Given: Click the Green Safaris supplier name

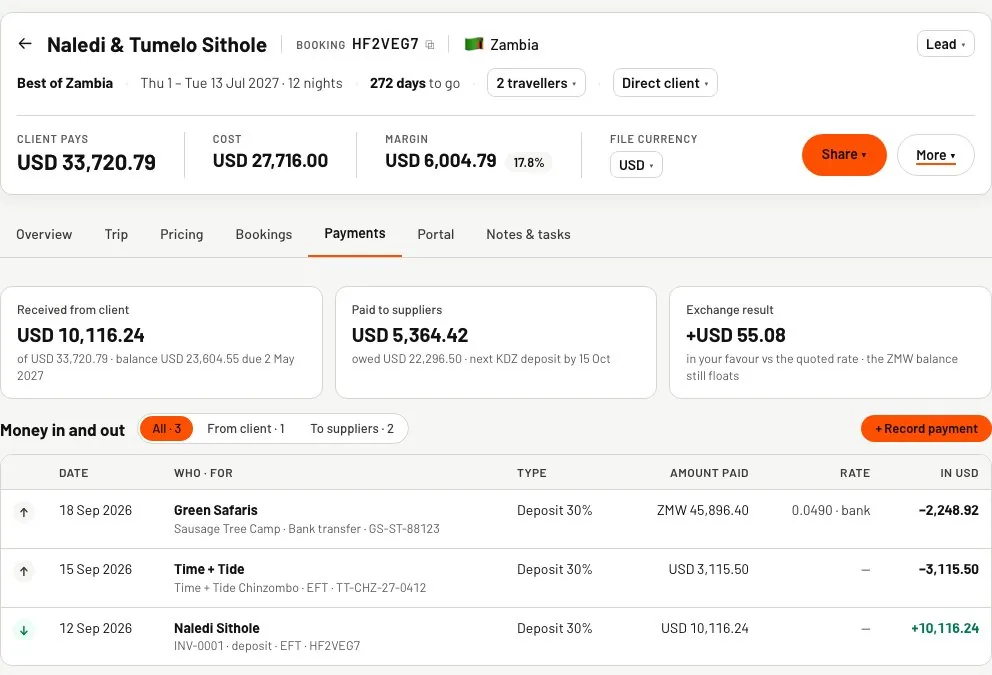Looking at the screenshot, I should (x=216, y=511).
